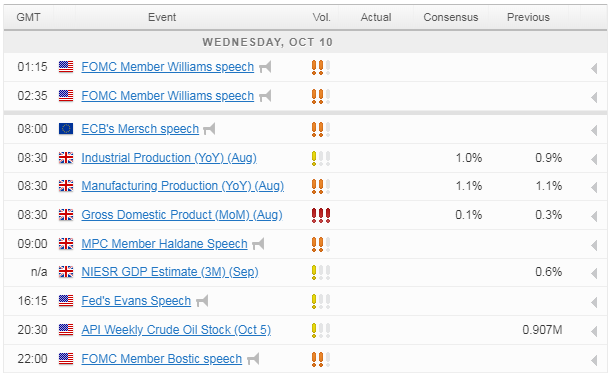Open the Industrial Production (YoY) (Aug) link
The image size is (611, 376).
click(169, 158)
